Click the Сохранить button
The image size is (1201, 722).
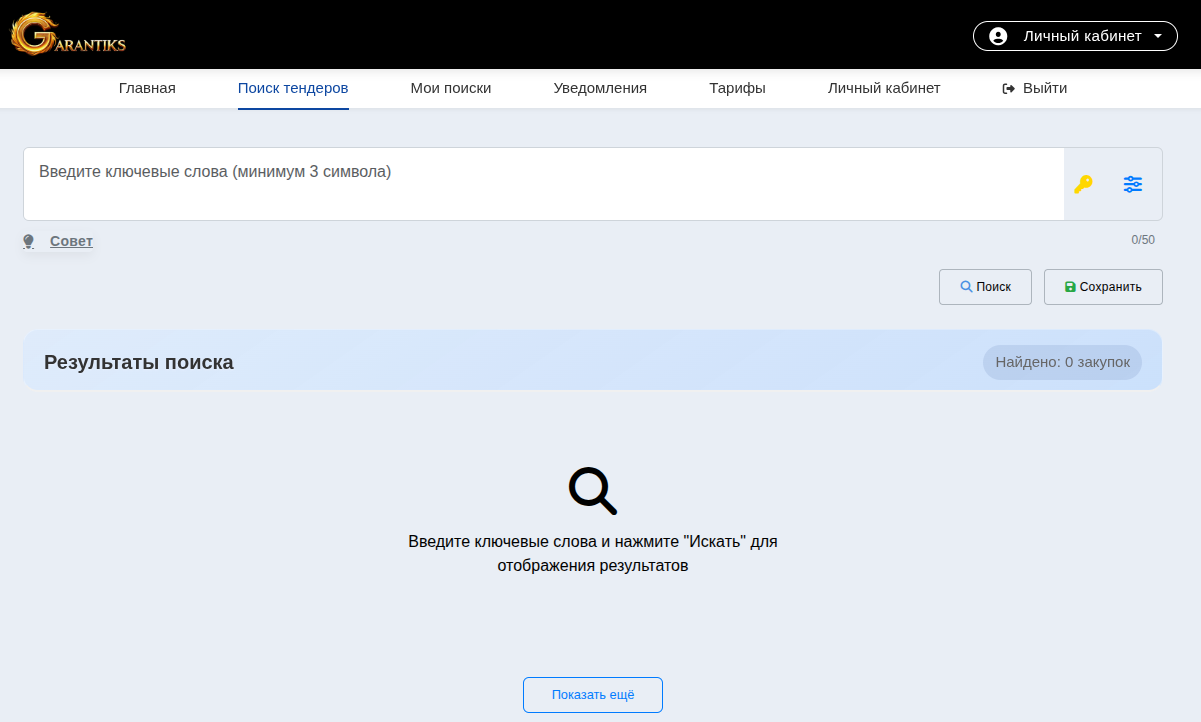[x=1103, y=287]
